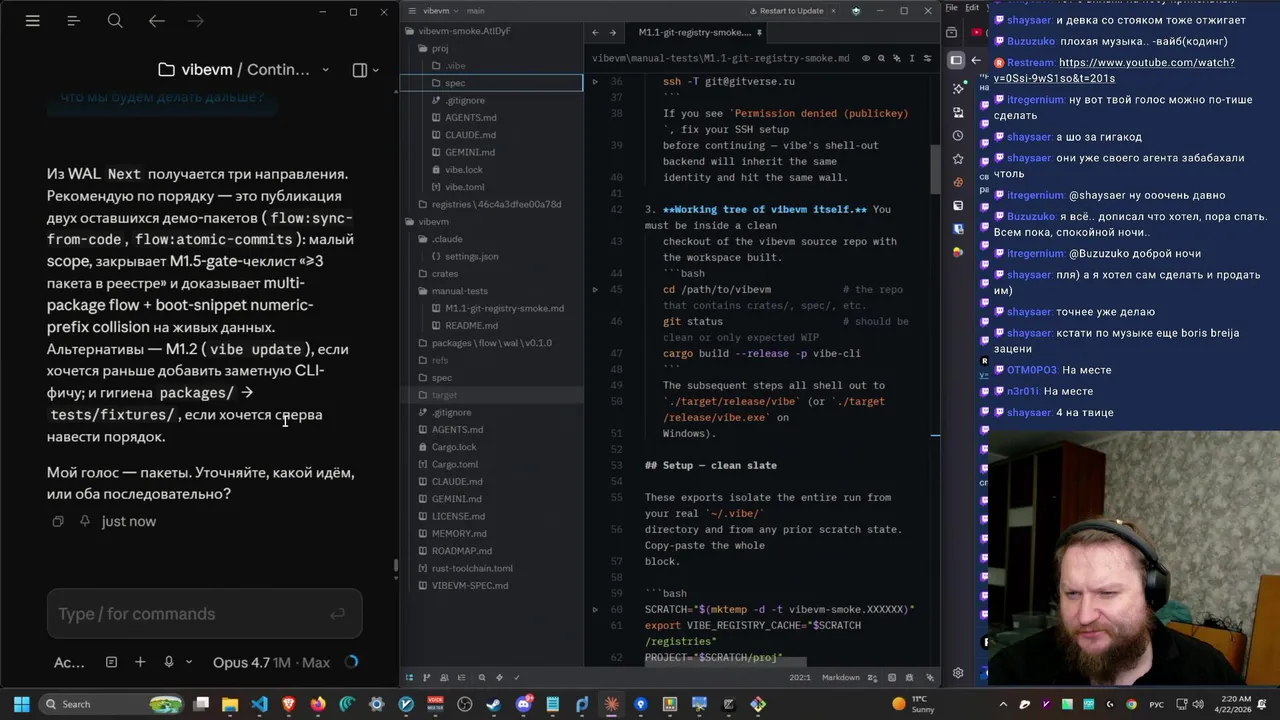Viewport: 1280px width, 720px height.
Task: Open editor settings sliders icon in breadcrumb bar
Action: (928, 58)
